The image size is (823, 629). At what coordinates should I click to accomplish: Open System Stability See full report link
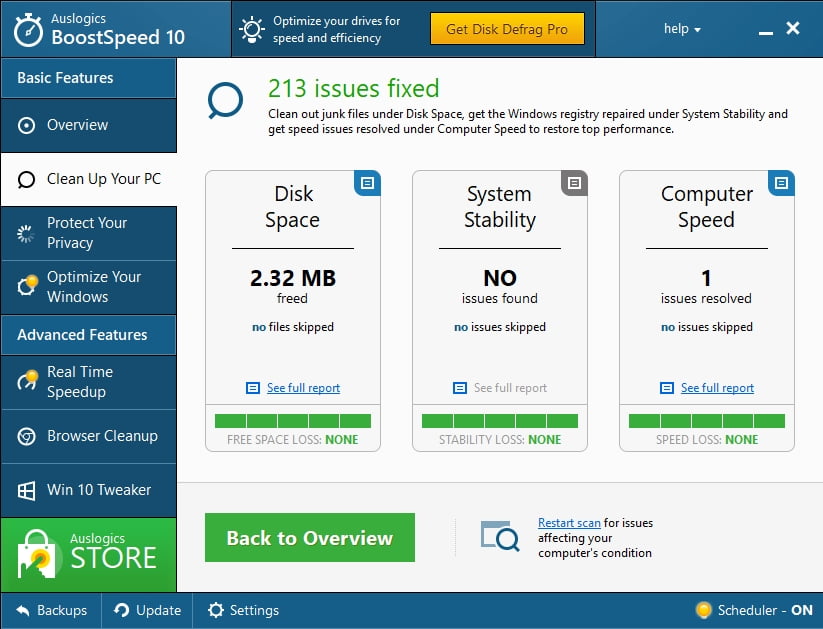click(x=510, y=388)
